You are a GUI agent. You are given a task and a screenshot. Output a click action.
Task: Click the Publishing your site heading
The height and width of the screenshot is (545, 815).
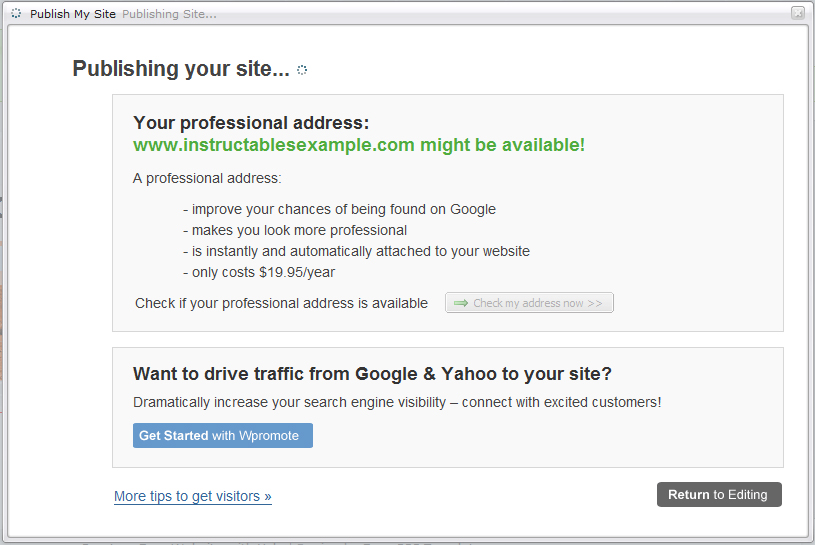[181, 69]
